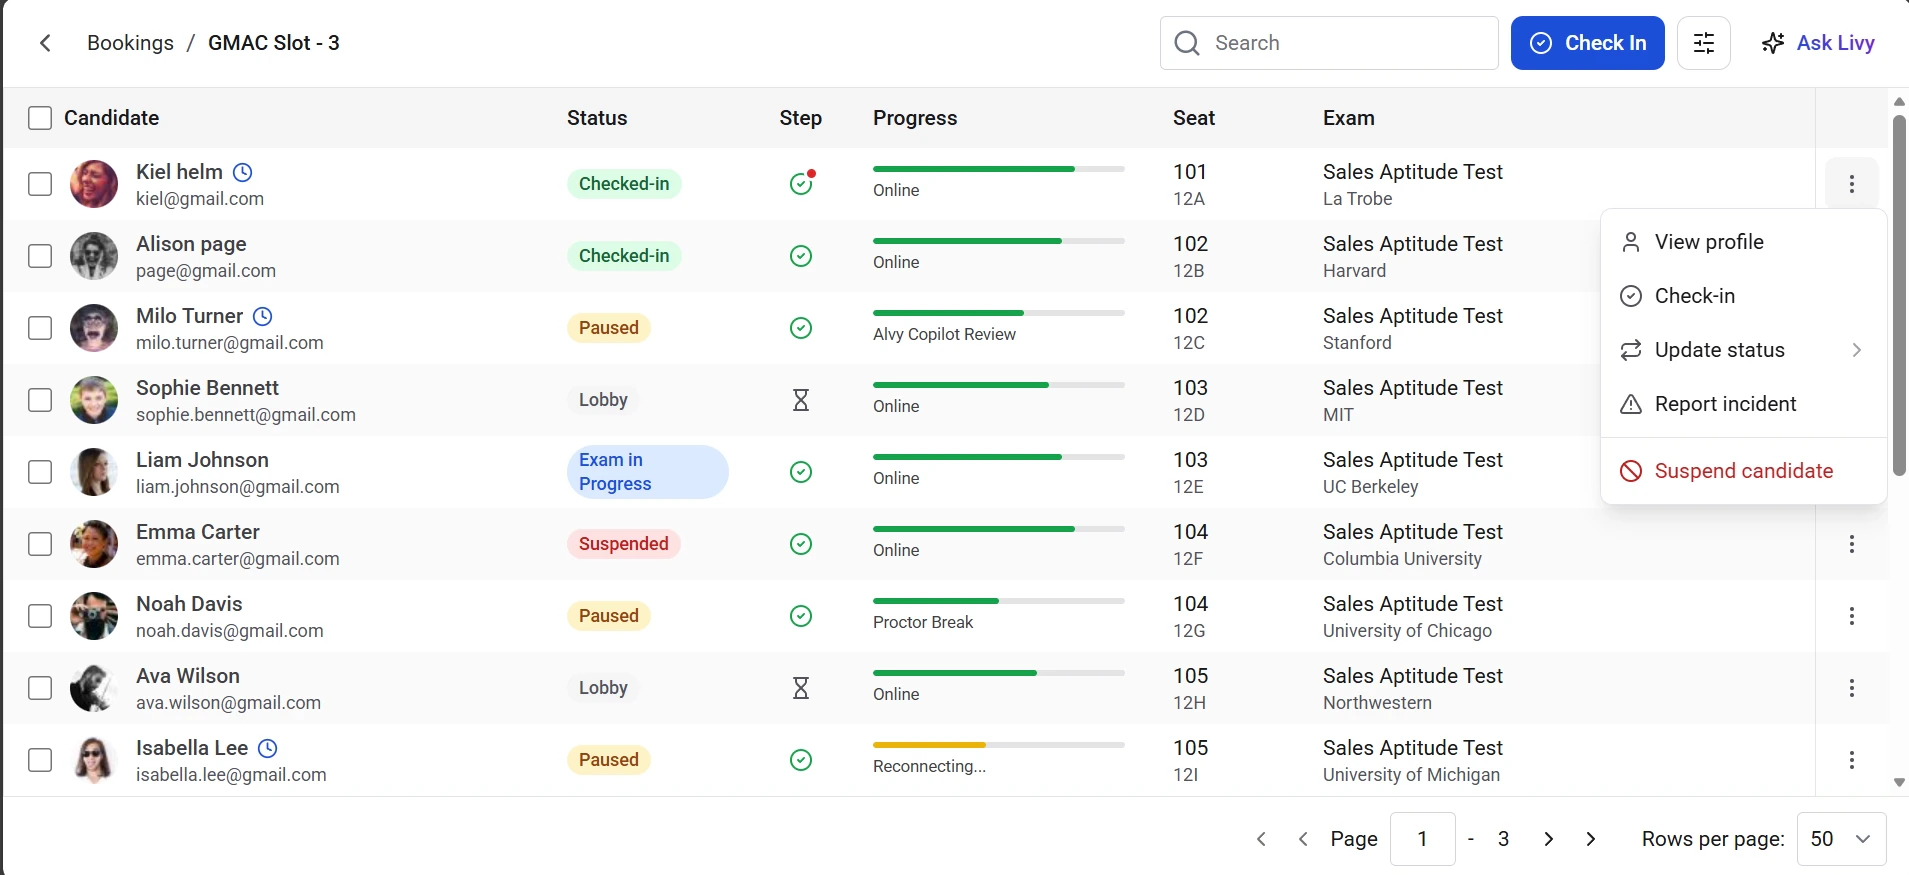Click step check icon for Kiel helm
The image size is (1909, 875).
tap(801, 184)
